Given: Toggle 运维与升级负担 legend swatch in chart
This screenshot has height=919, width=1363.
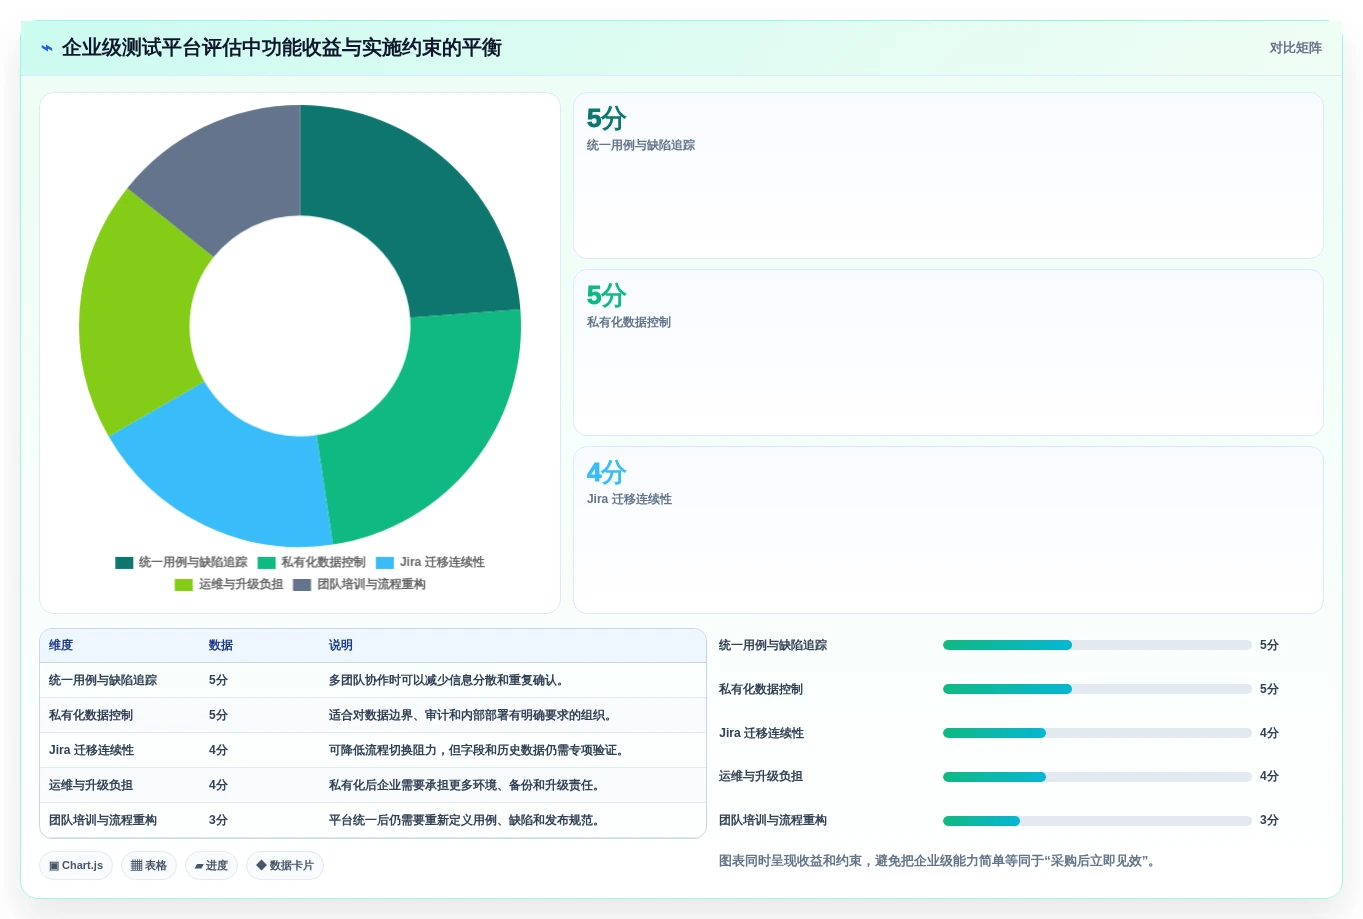Looking at the screenshot, I should 184,585.
